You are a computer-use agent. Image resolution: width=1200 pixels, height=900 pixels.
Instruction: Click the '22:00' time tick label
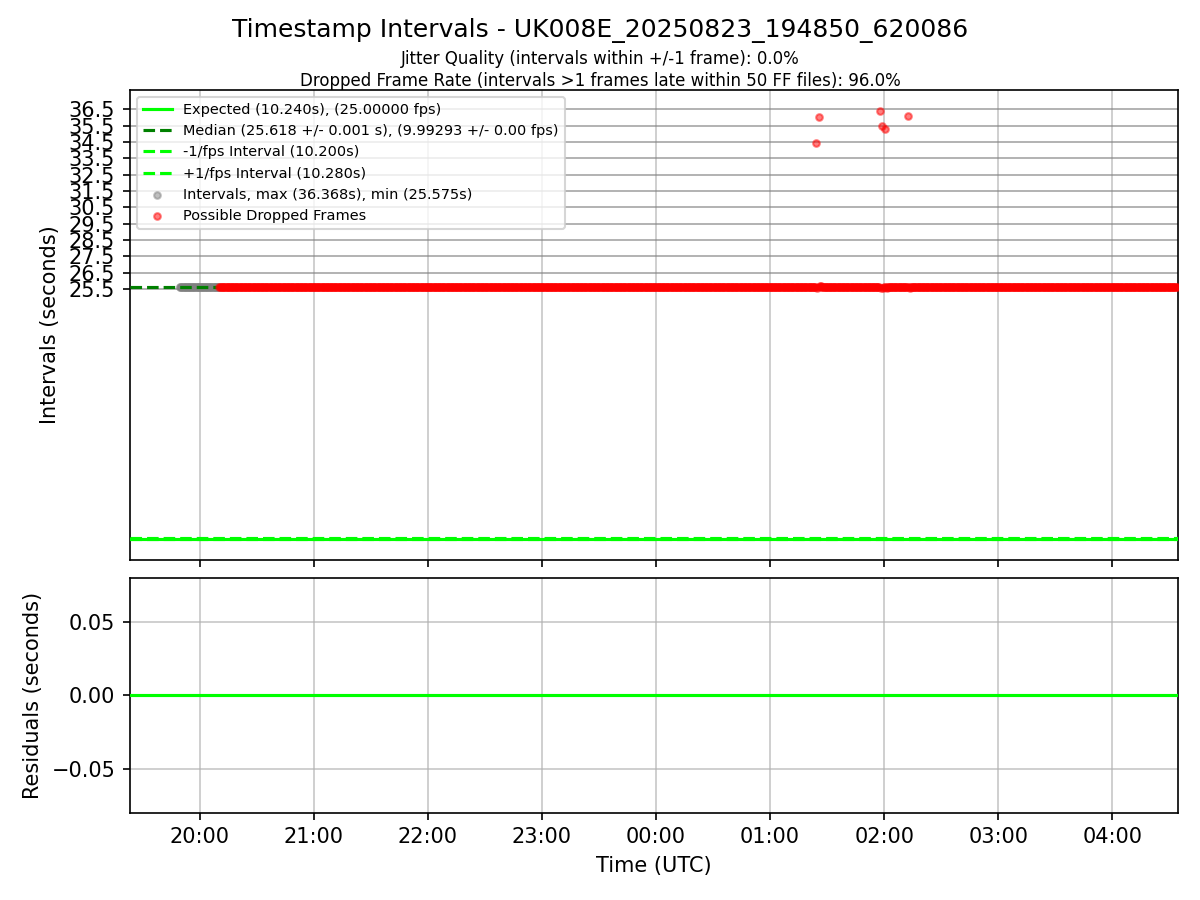pos(428,835)
